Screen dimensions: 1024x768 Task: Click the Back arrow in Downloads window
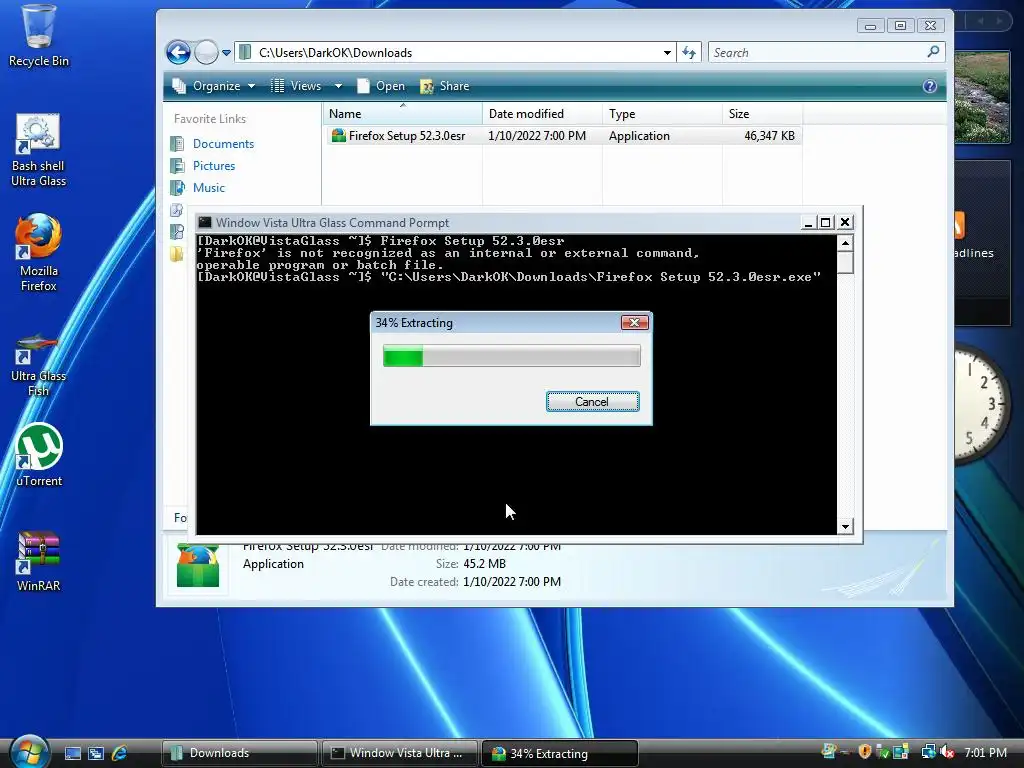pos(178,52)
